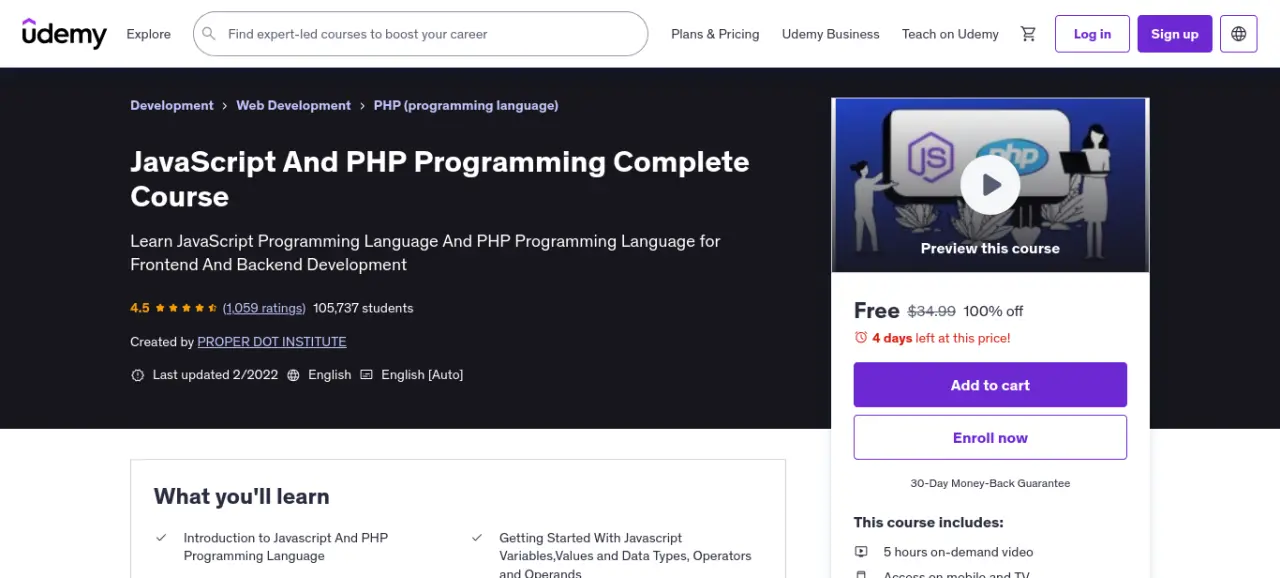Open the shopping cart icon
The height and width of the screenshot is (578, 1280).
pyautogui.click(x=1028, y=34)
